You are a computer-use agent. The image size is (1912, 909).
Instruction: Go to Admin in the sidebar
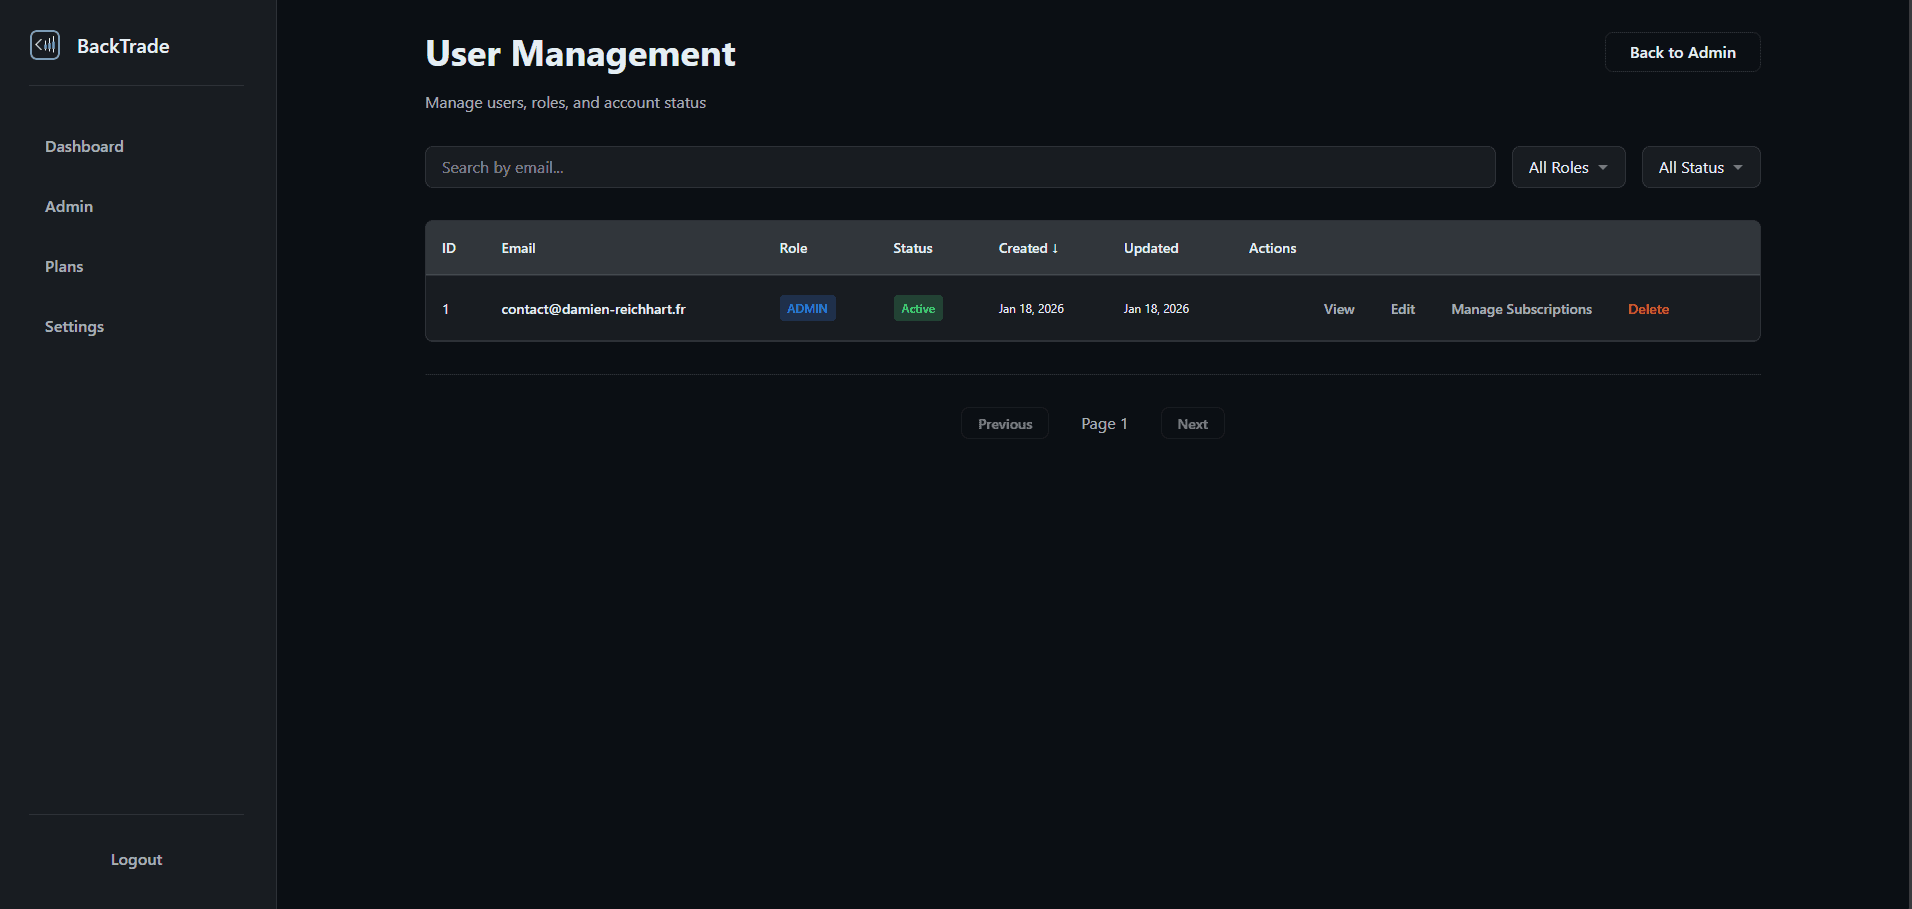[69, 206]
